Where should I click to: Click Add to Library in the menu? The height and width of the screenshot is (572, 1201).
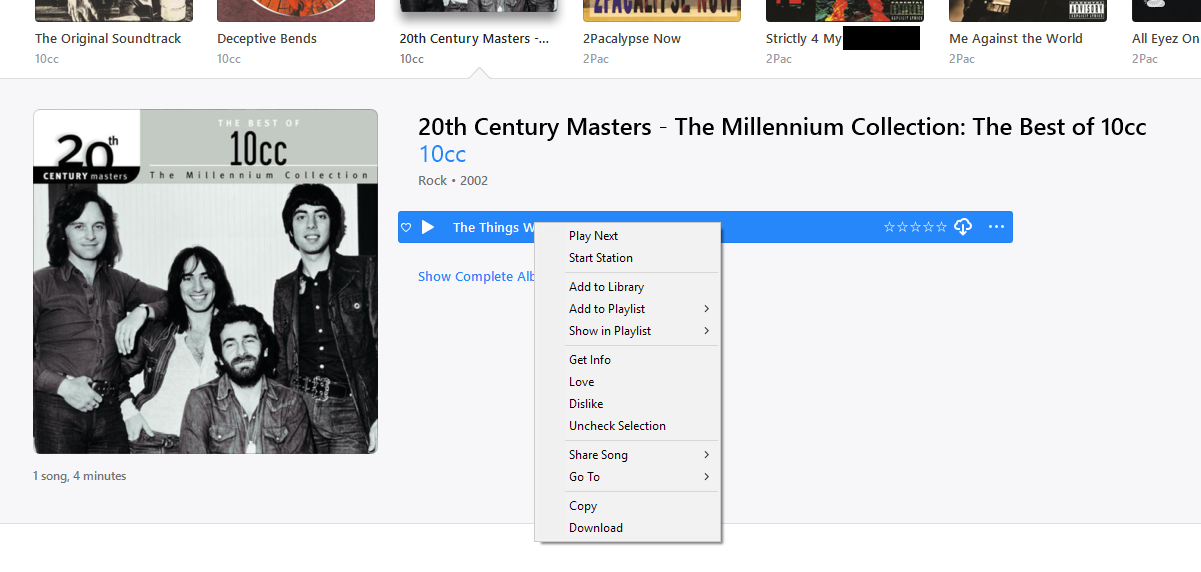[606, 287]
